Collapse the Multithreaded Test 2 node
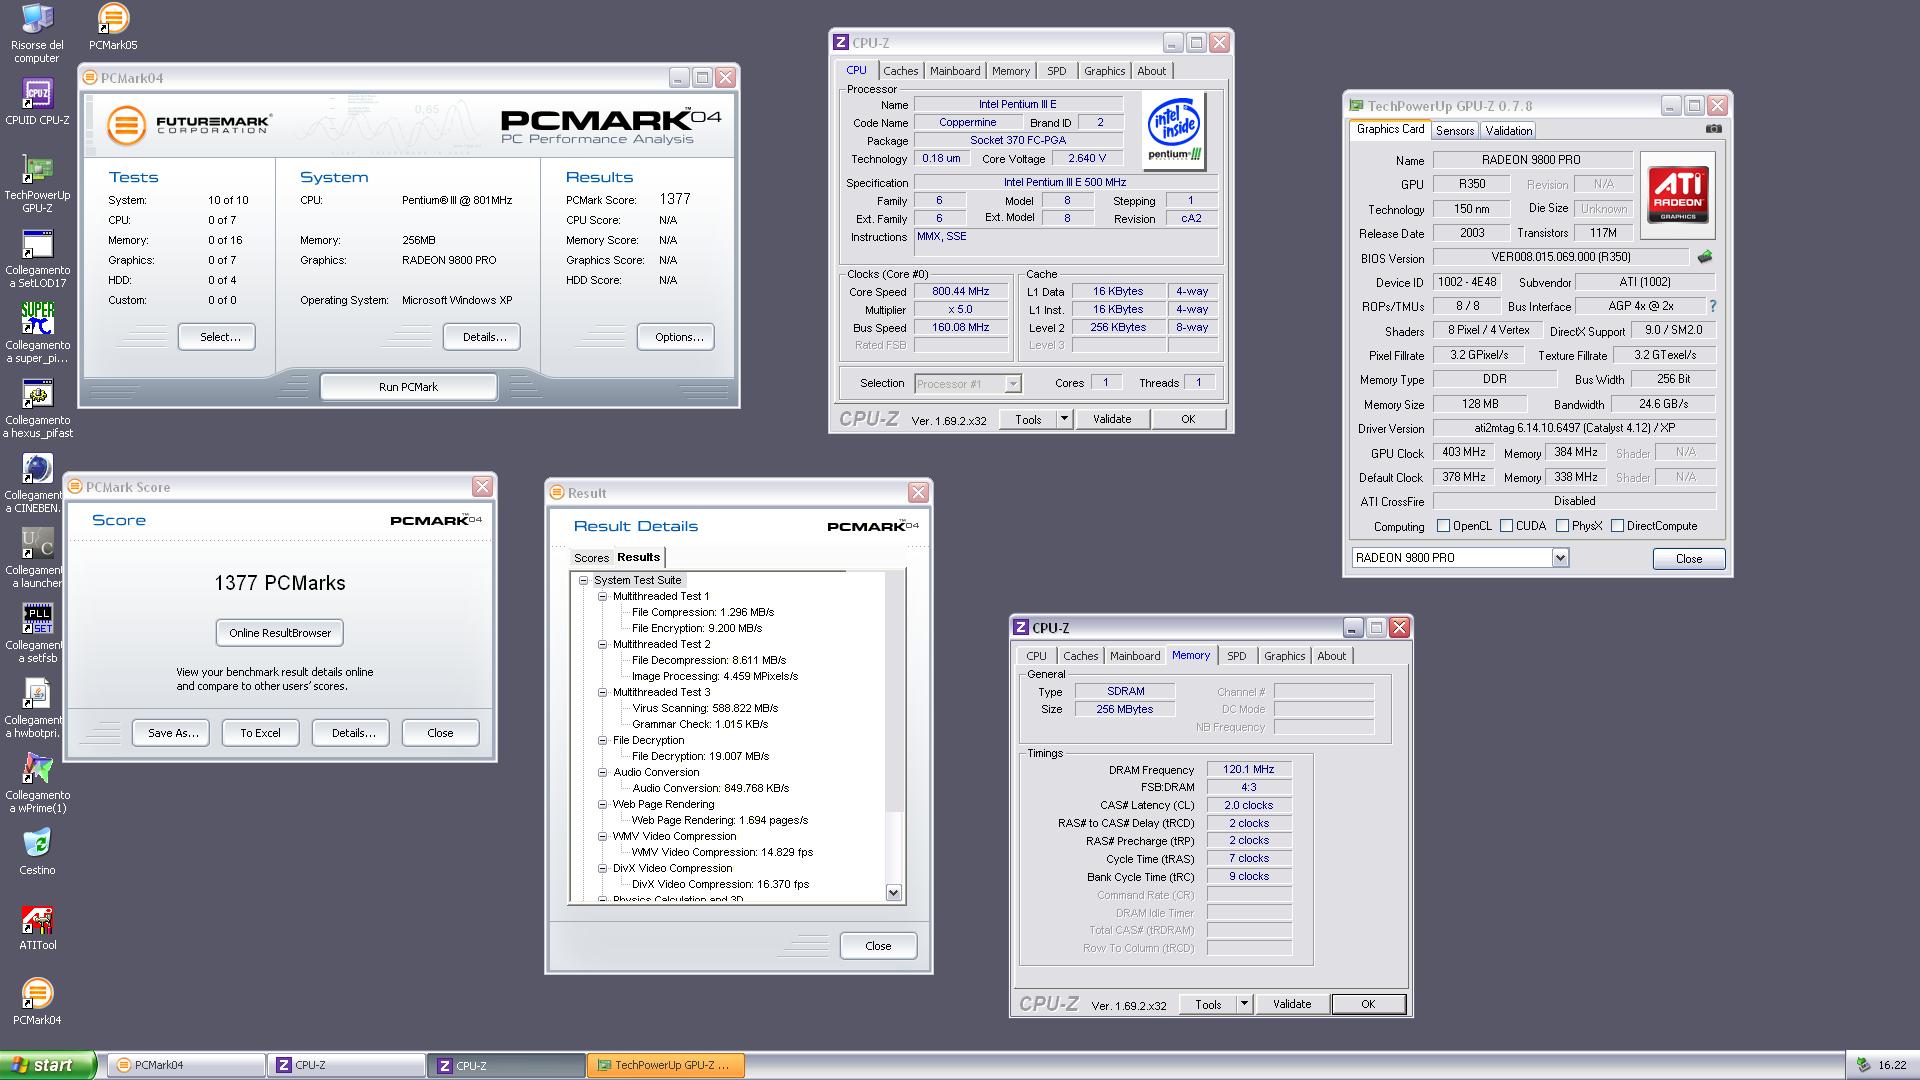The image size is (1920, 1080). pyautogui.click(x=602, y=644)
